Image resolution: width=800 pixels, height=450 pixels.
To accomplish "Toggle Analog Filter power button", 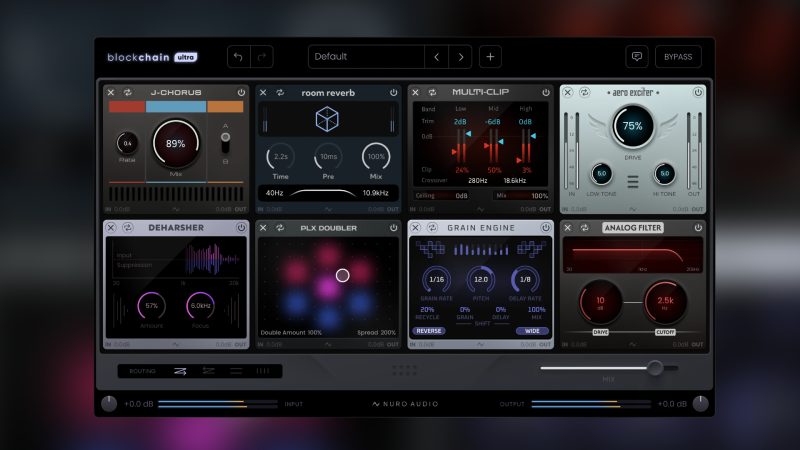I will [698, 228].
